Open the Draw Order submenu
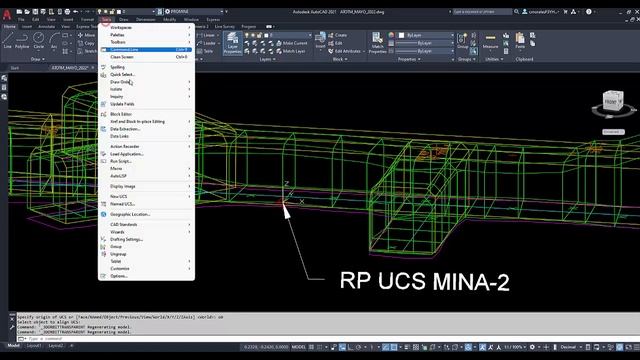This screenshot has height=360, width=640. click(146, 82)
